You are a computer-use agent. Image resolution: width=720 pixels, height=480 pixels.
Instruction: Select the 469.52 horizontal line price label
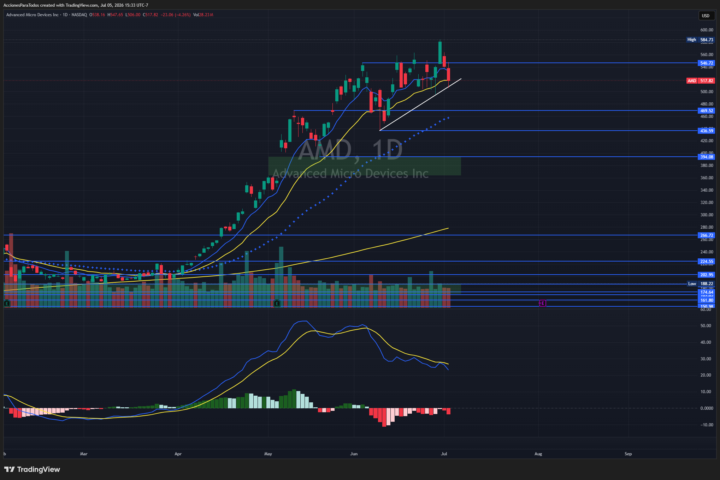click(706, 111)
